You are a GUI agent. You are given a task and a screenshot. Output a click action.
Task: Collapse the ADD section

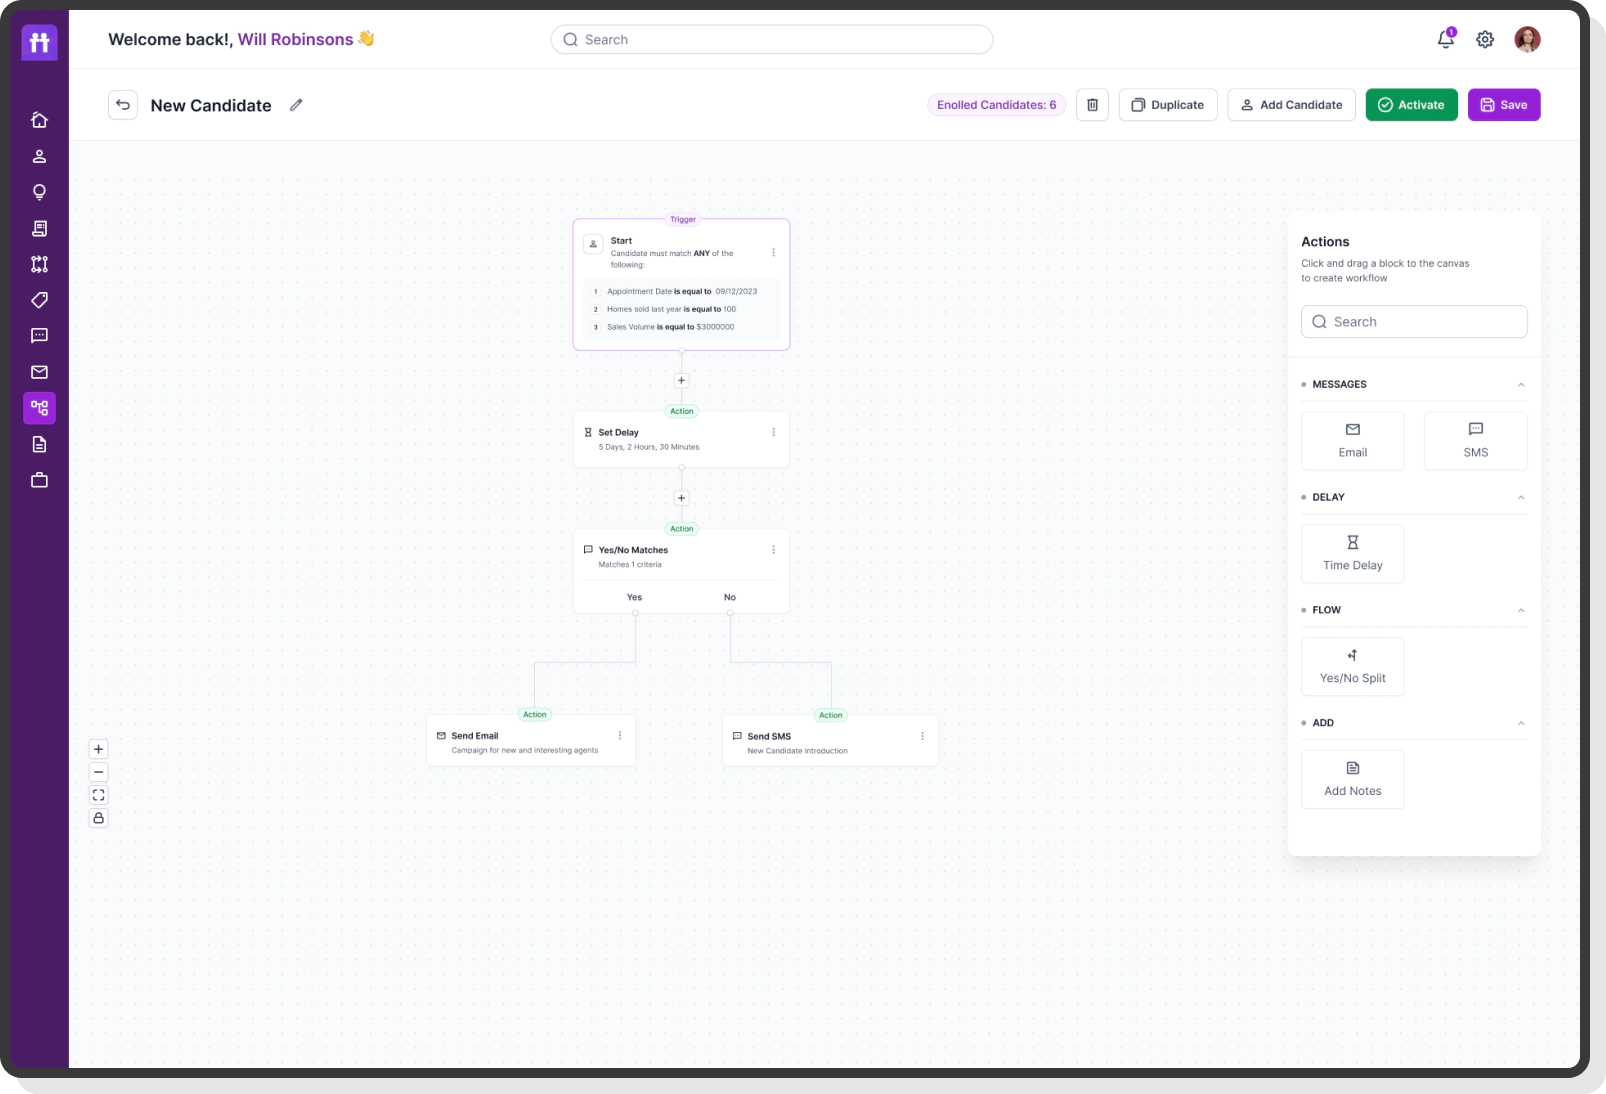coord(1521,724)
